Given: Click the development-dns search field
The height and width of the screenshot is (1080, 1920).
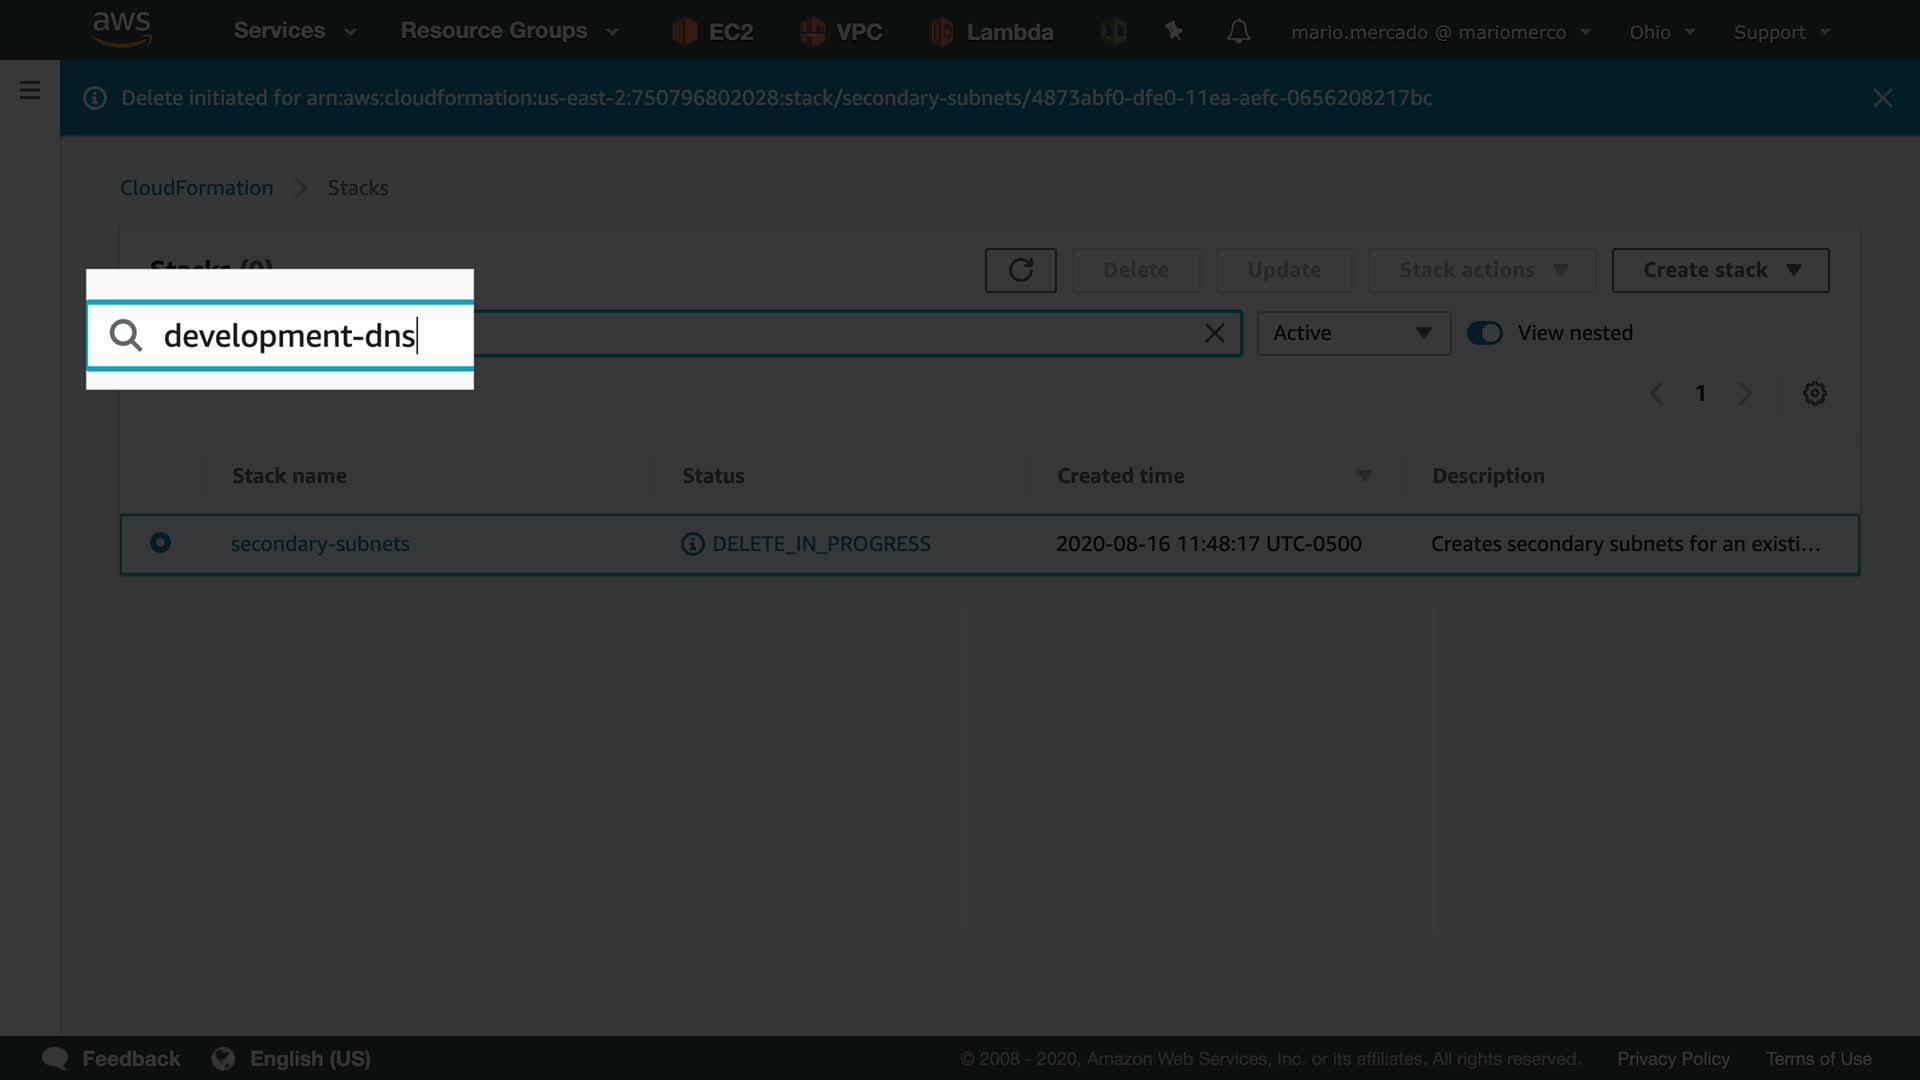Looking at the screenshot, I should pos(290,336).
